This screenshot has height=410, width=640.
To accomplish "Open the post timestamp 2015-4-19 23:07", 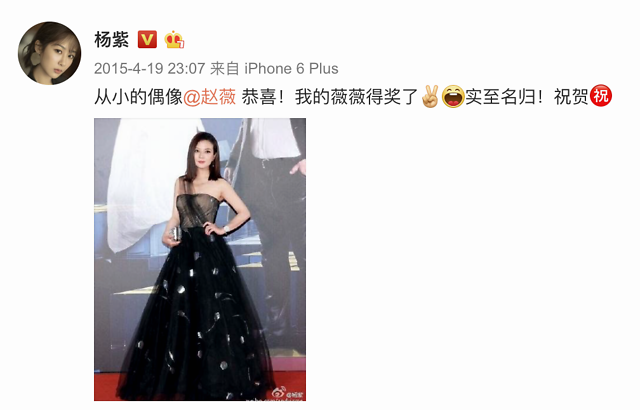I will tap(149, 69).
